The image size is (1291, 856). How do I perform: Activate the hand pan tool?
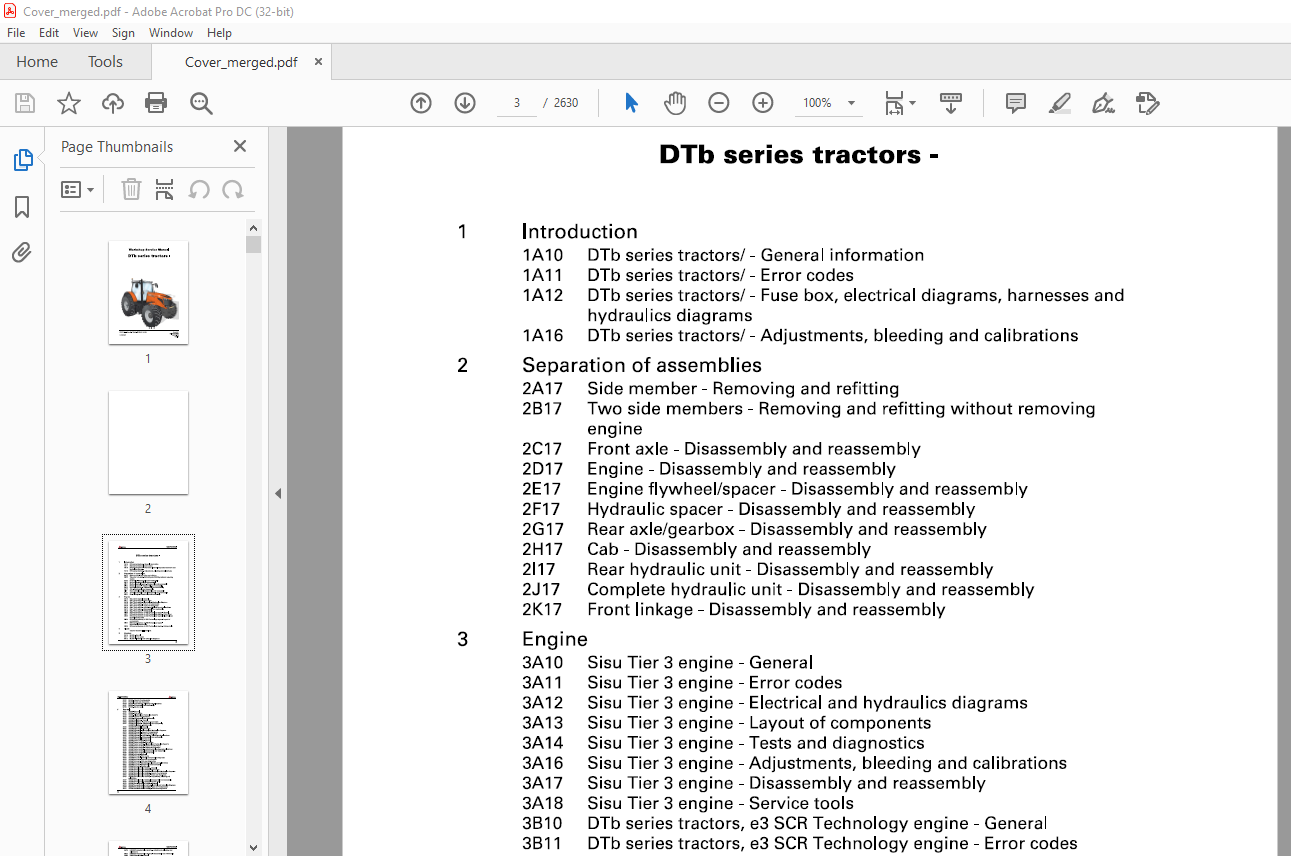[x=675, y=103]
